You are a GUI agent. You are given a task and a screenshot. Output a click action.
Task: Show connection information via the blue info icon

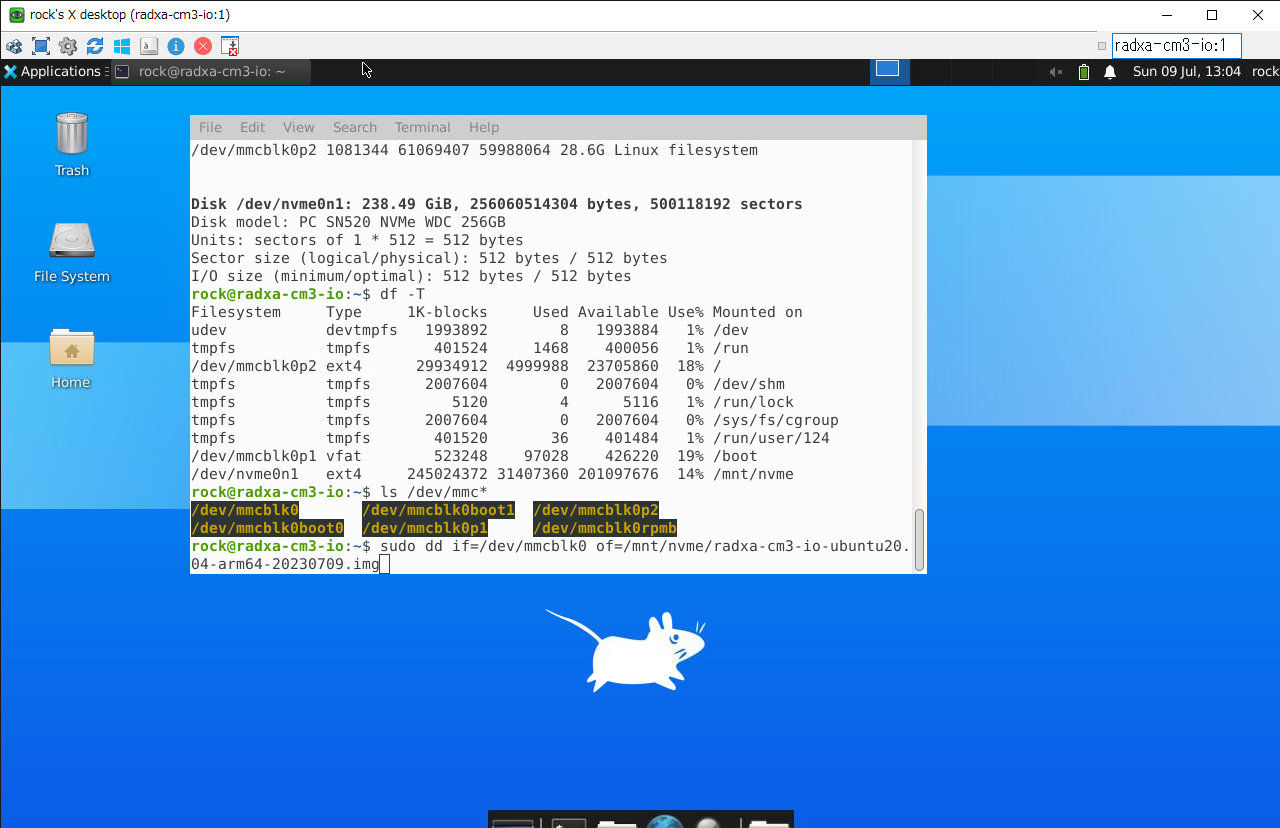click(176, 46)
